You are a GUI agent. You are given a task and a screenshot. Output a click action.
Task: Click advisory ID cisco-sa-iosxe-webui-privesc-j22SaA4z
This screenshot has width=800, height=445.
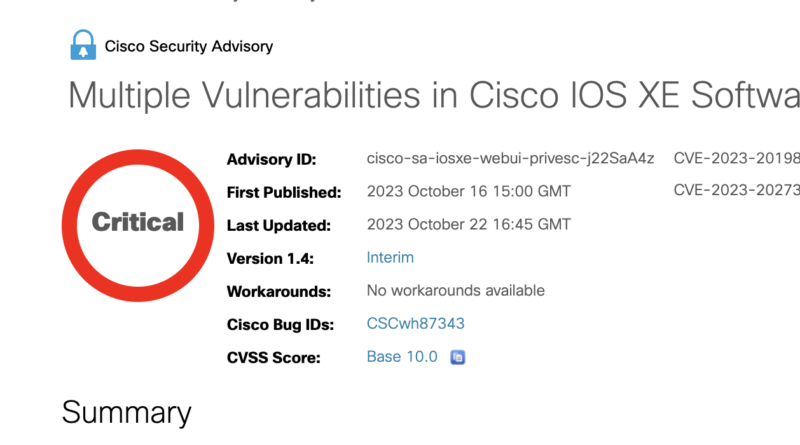point(510,159)
